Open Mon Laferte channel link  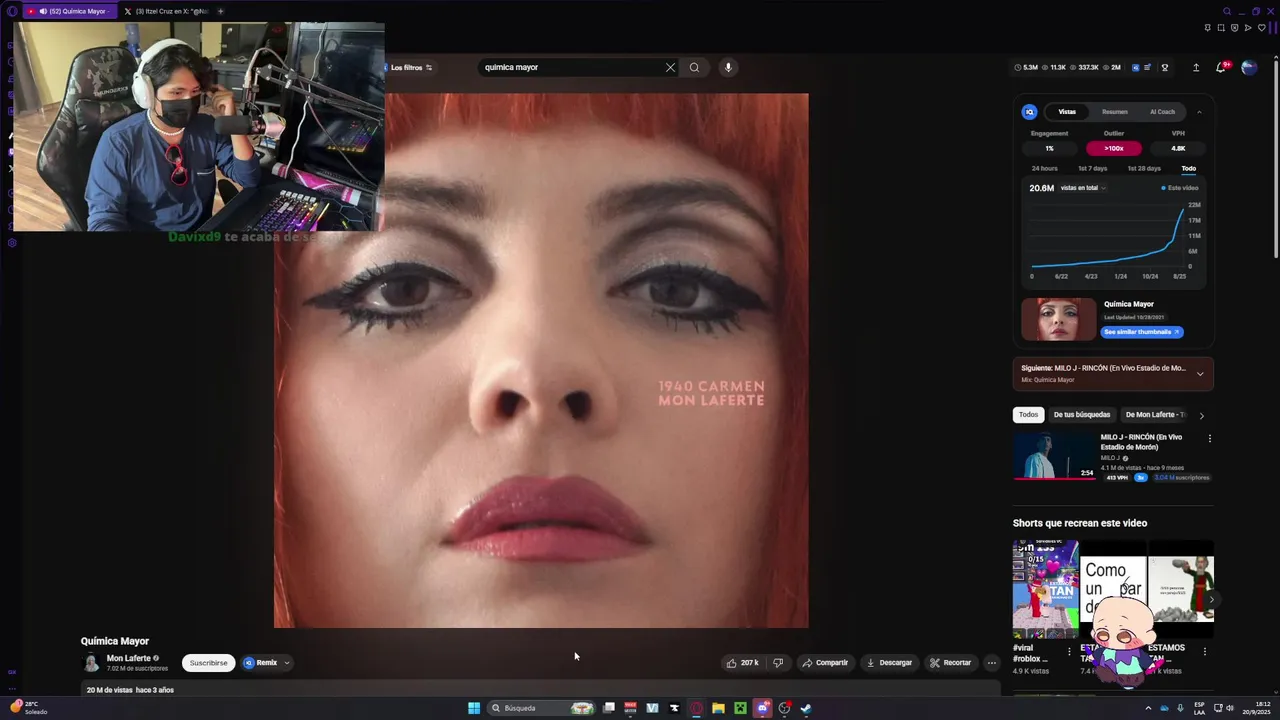pos(128,658)
